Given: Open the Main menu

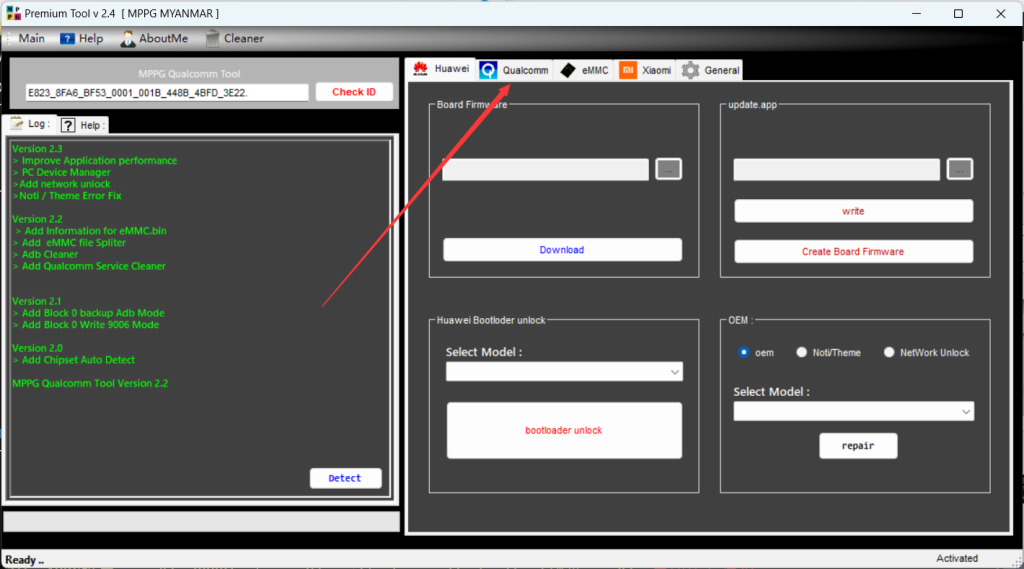Looking at the screenshot, I should 25,39.
